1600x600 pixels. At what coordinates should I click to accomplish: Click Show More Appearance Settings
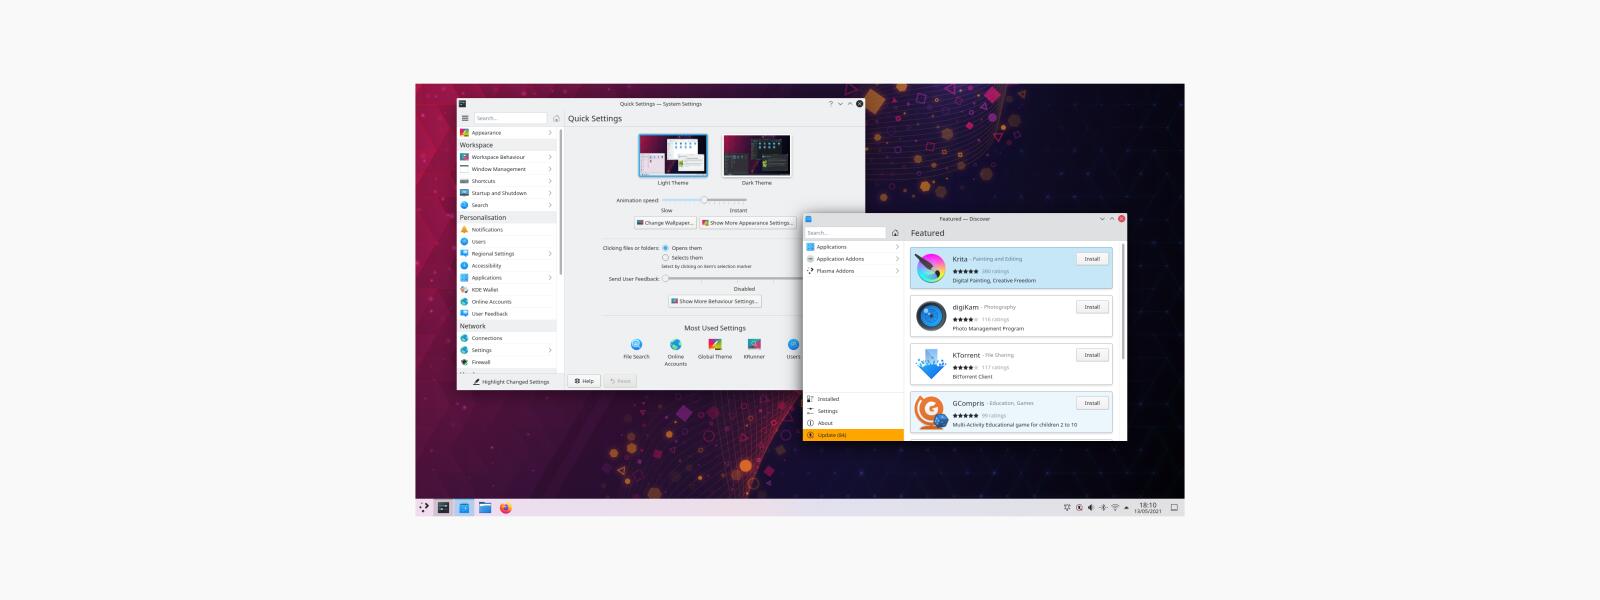click(x=746, y=223)
